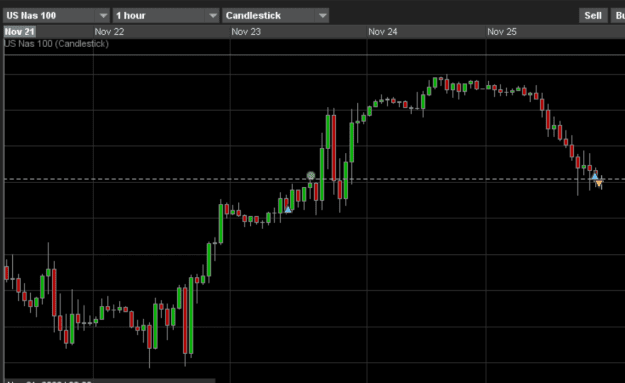Select the Nov 23 date label
Viewport: 625px width, 383px height.
point(246,31)
